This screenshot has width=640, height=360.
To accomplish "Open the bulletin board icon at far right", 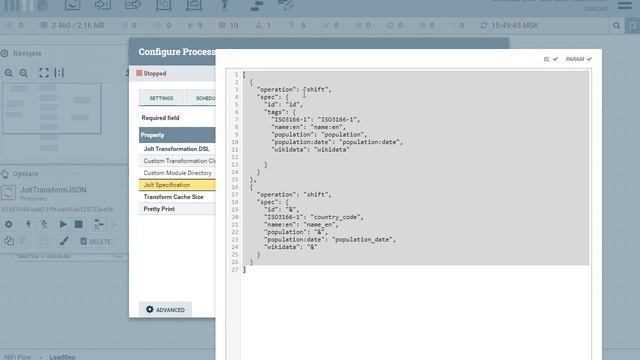I will [x=633, y=25].
